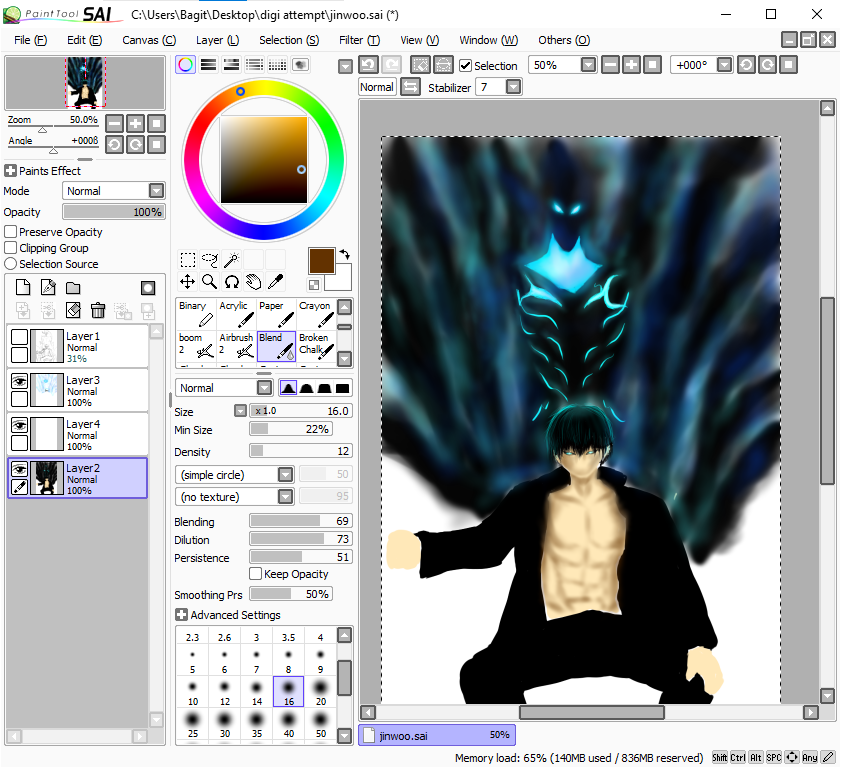Select the Crayon brush tool

click(x=316, y=314)
